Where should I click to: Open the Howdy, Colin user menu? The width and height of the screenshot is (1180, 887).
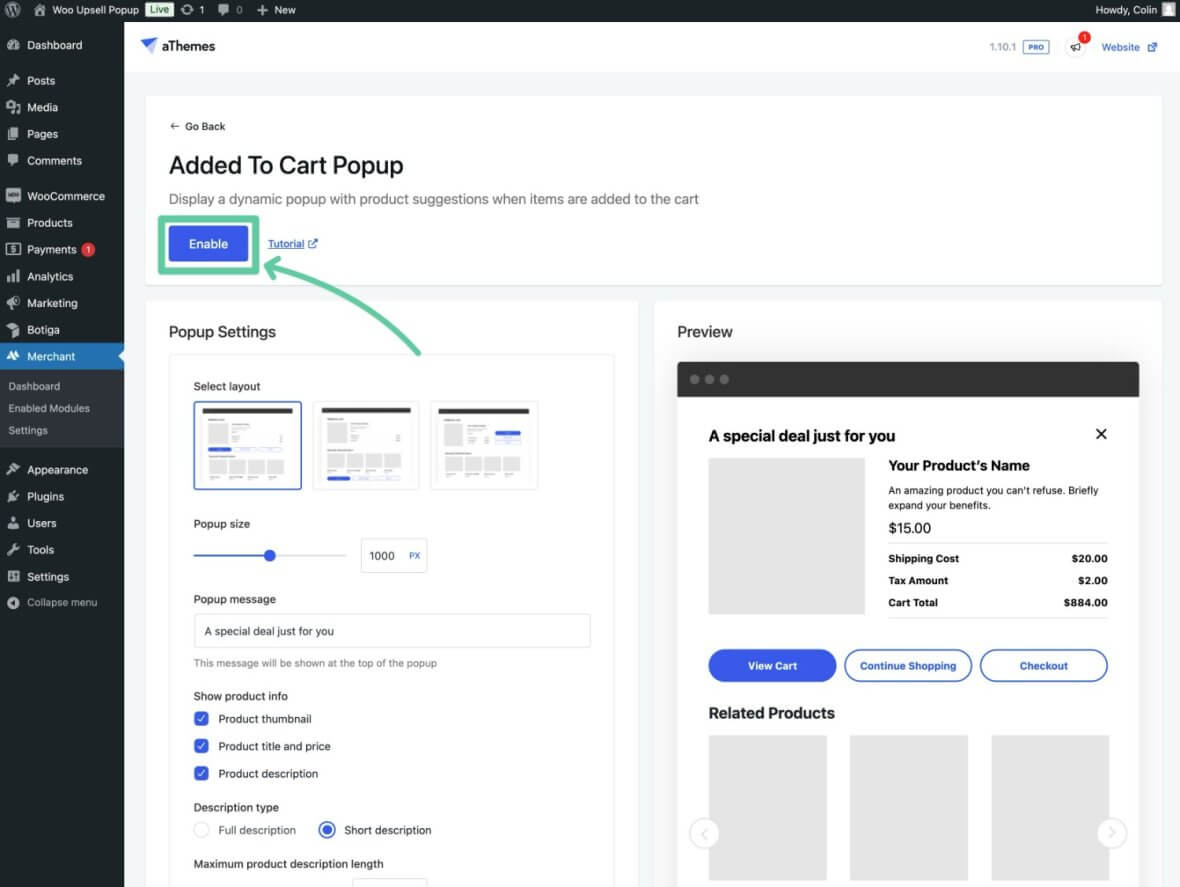pos(1134,10)
